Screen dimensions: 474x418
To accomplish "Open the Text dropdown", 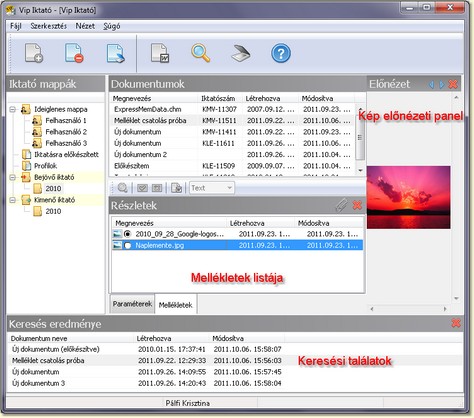I will 212,188.
